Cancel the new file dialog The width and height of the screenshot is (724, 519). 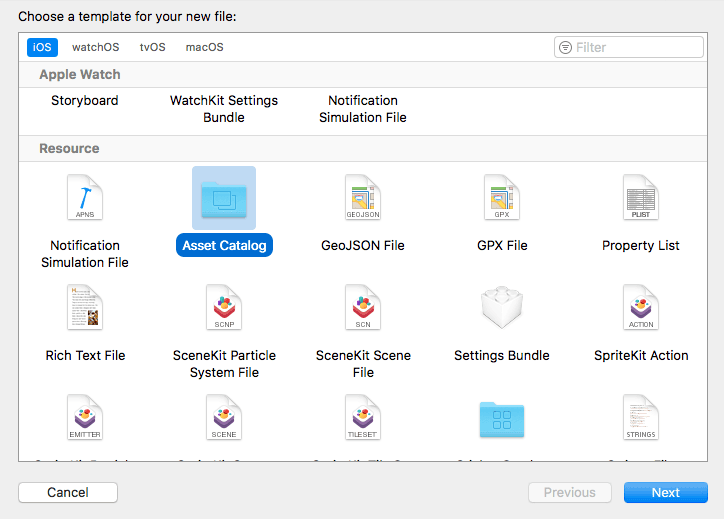[68, 492]
